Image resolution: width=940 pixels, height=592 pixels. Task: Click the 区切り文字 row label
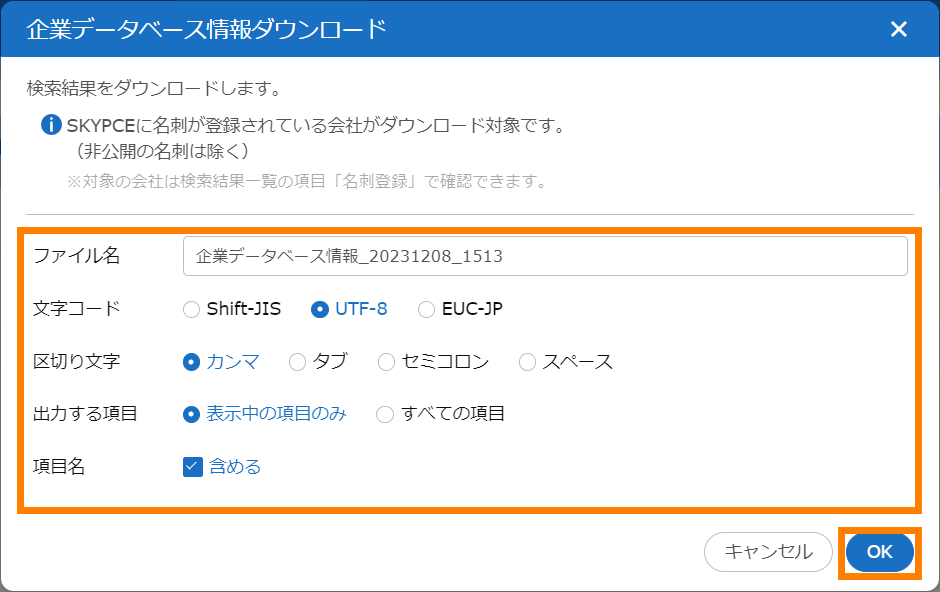pyautogui.click(x=76, y=362)
